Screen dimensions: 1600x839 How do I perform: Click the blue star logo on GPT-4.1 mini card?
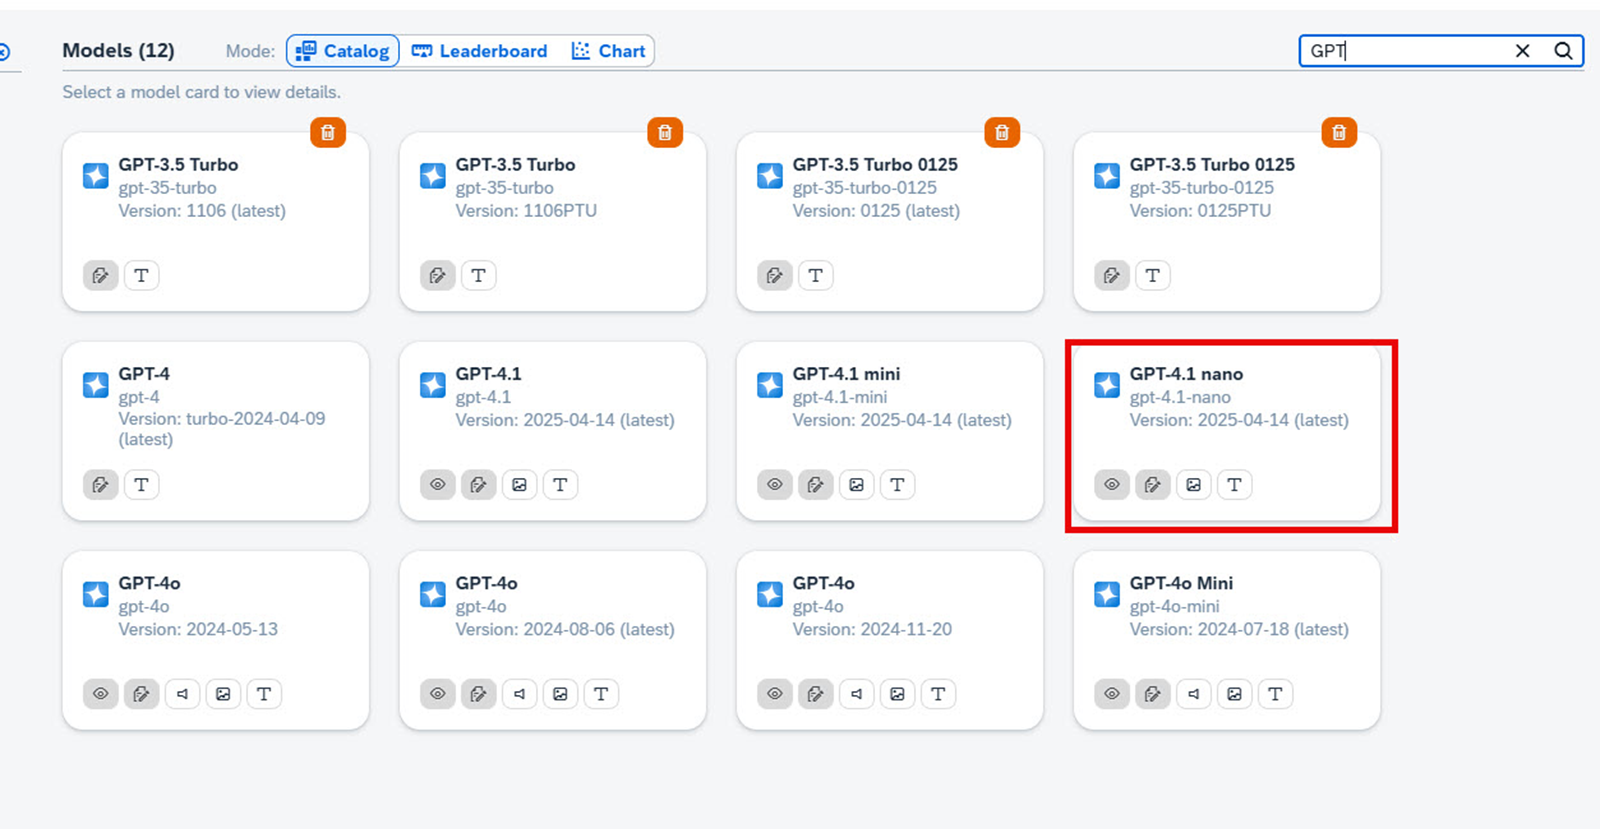[x=769, y=385]
